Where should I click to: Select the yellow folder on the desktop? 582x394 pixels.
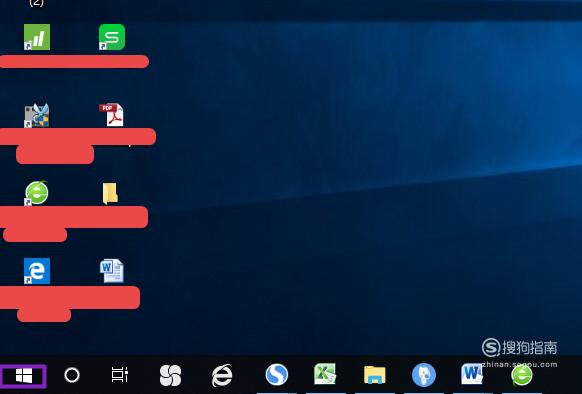111,193
